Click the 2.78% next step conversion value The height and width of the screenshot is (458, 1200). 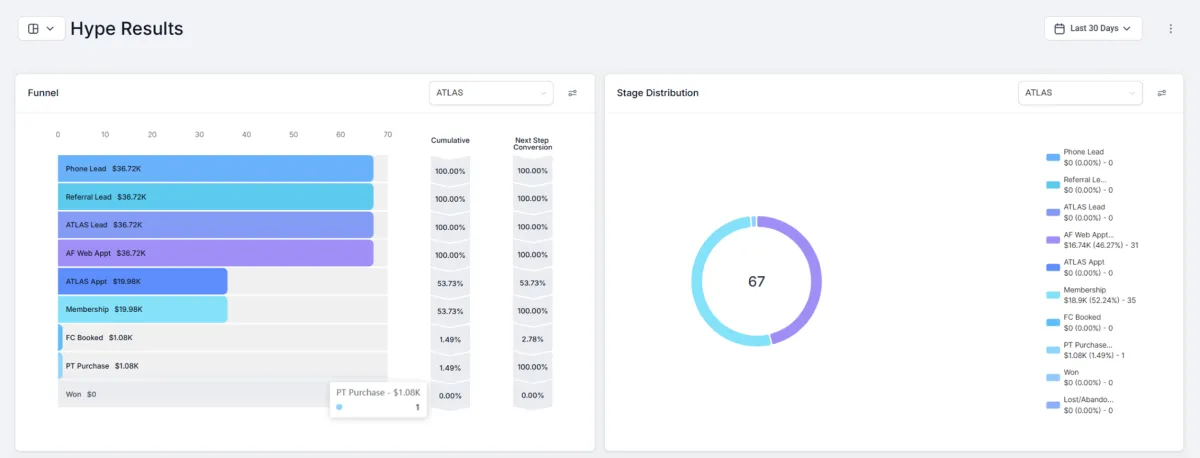[533, 340]
